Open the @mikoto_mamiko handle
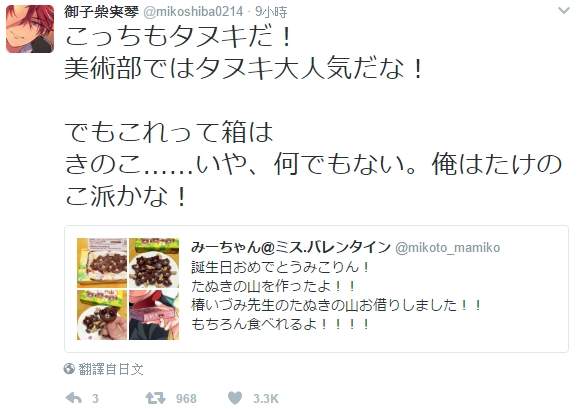Screen dimensions: 577x409 tap(447, 247)
